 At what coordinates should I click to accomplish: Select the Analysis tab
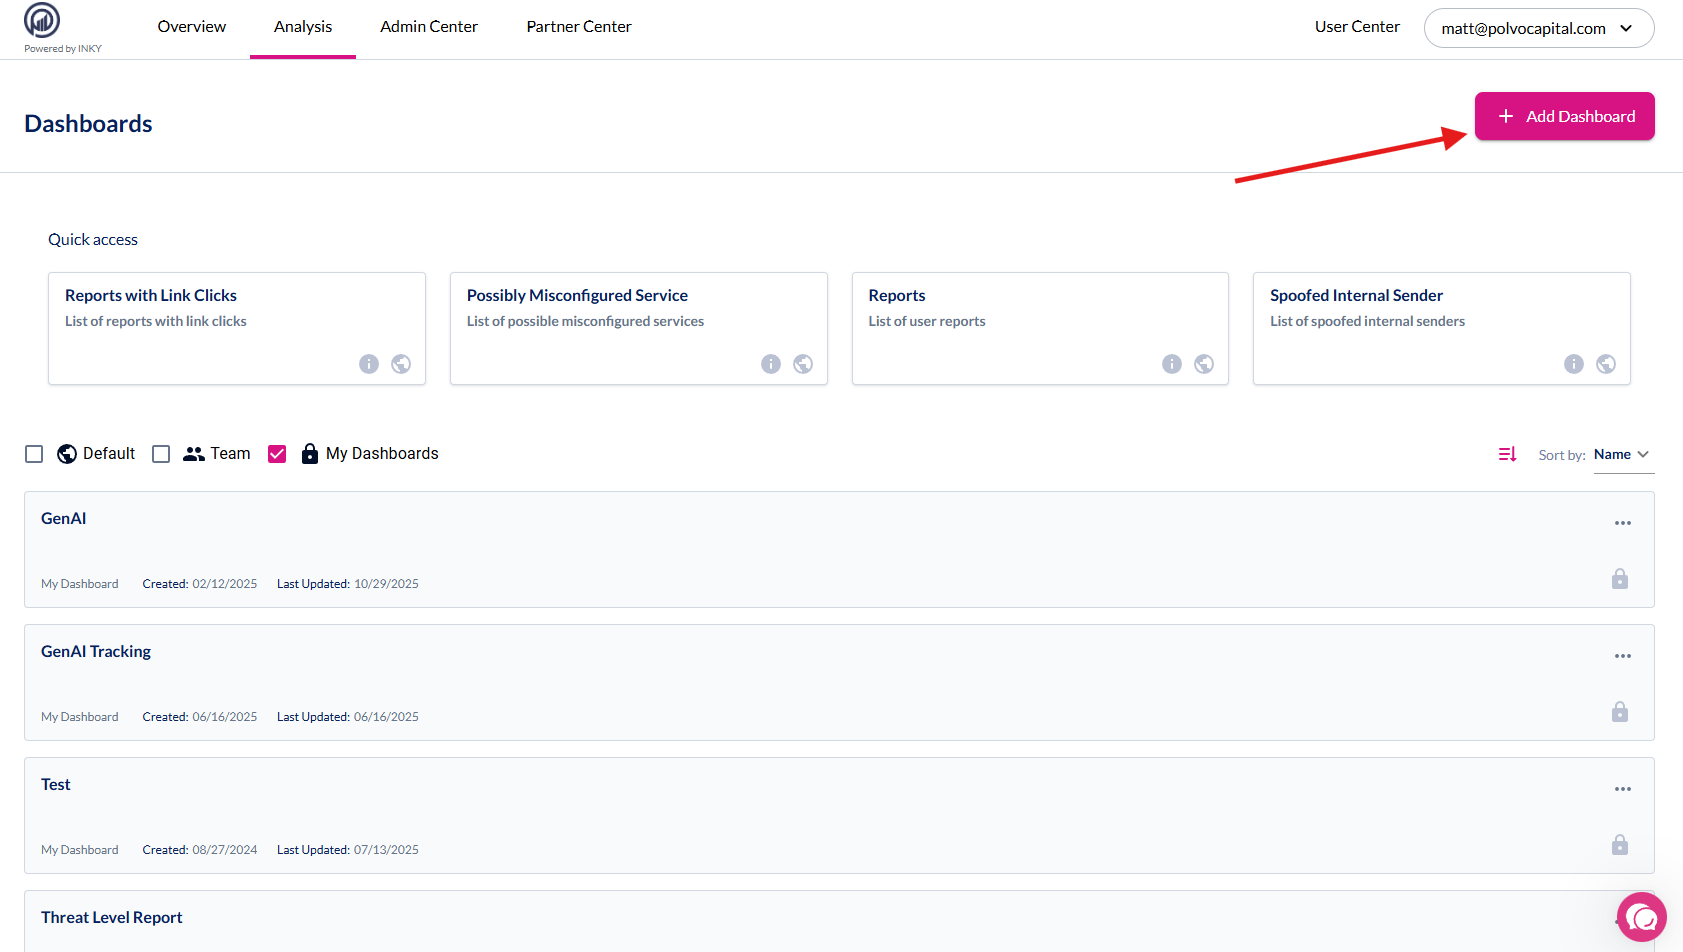click(303, 27)
